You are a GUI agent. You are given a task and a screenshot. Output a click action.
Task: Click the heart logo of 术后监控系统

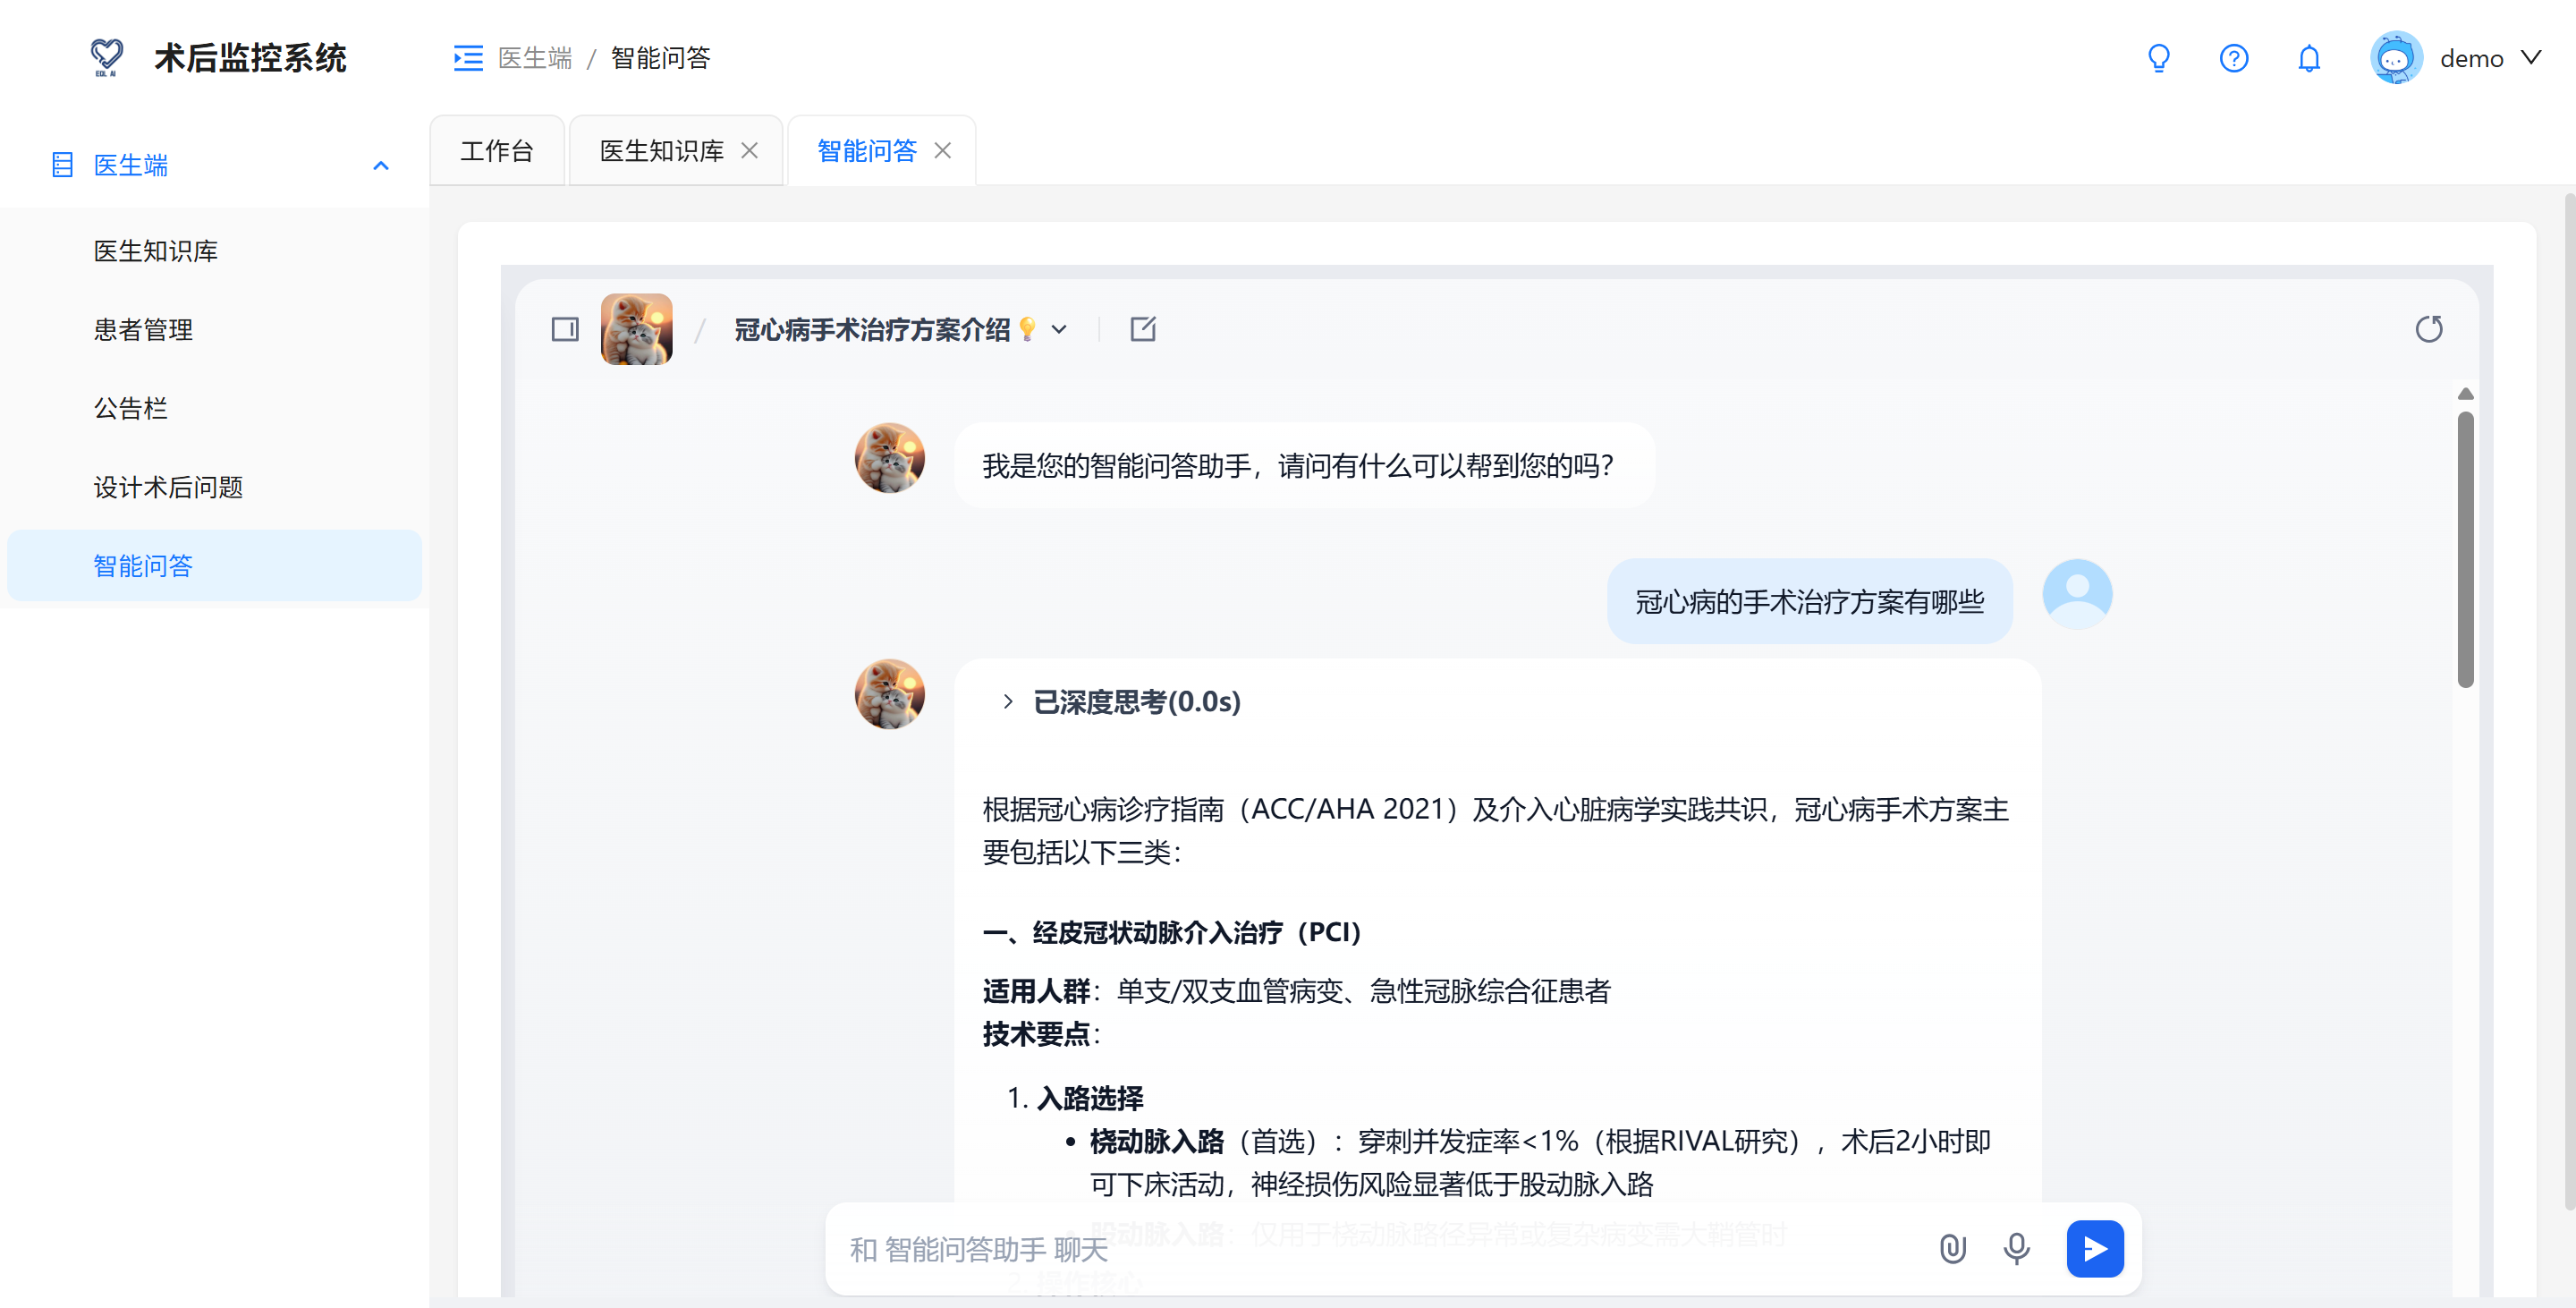(x=106, y=57)
